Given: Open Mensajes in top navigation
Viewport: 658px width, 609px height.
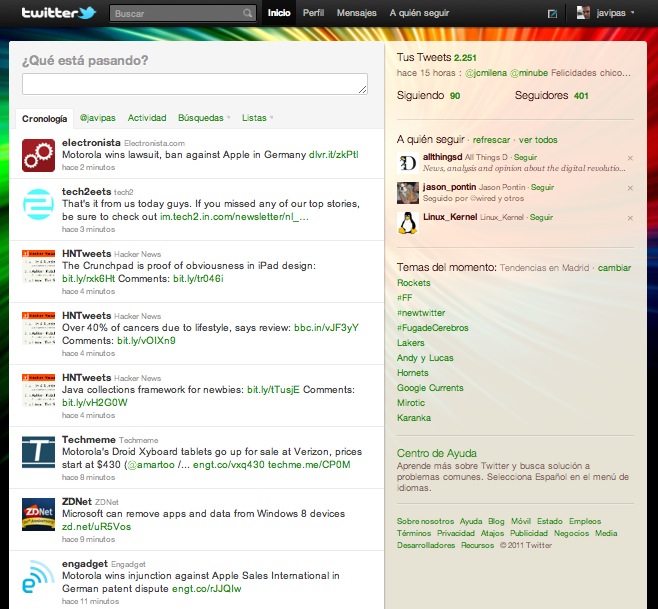Looking at the screenshot, I should 357,13.
